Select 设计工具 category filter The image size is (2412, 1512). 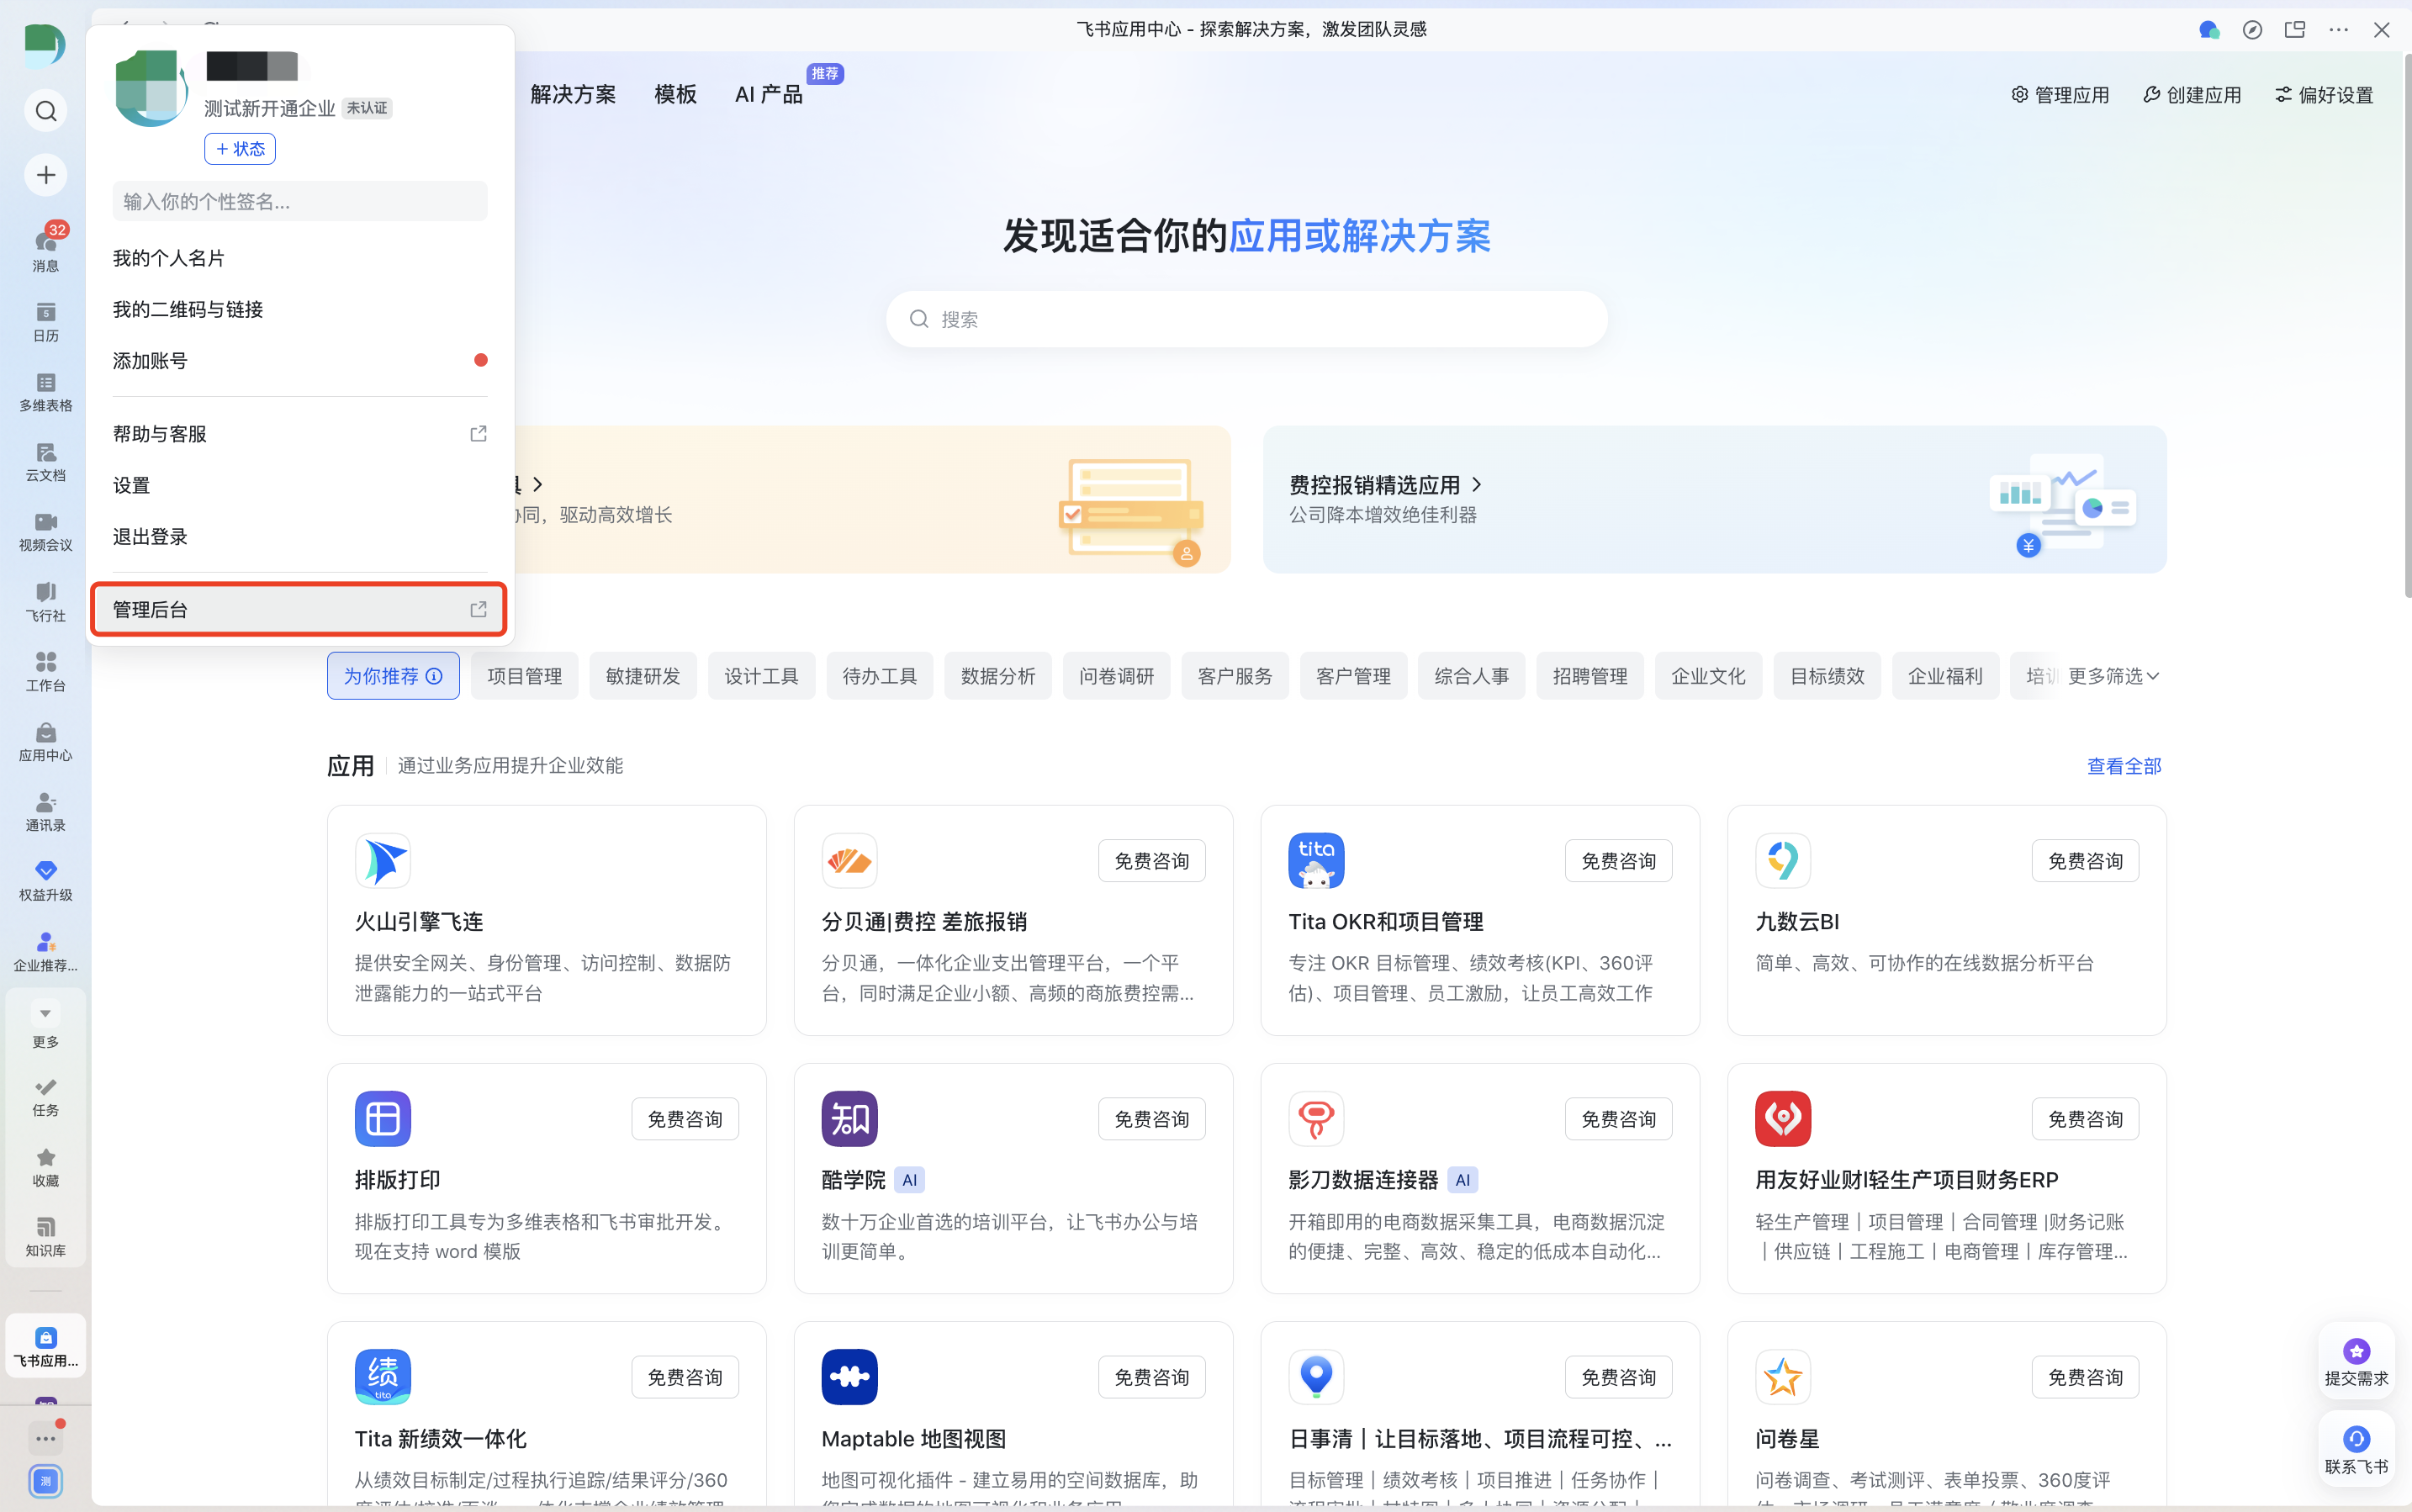coord(761,676)
